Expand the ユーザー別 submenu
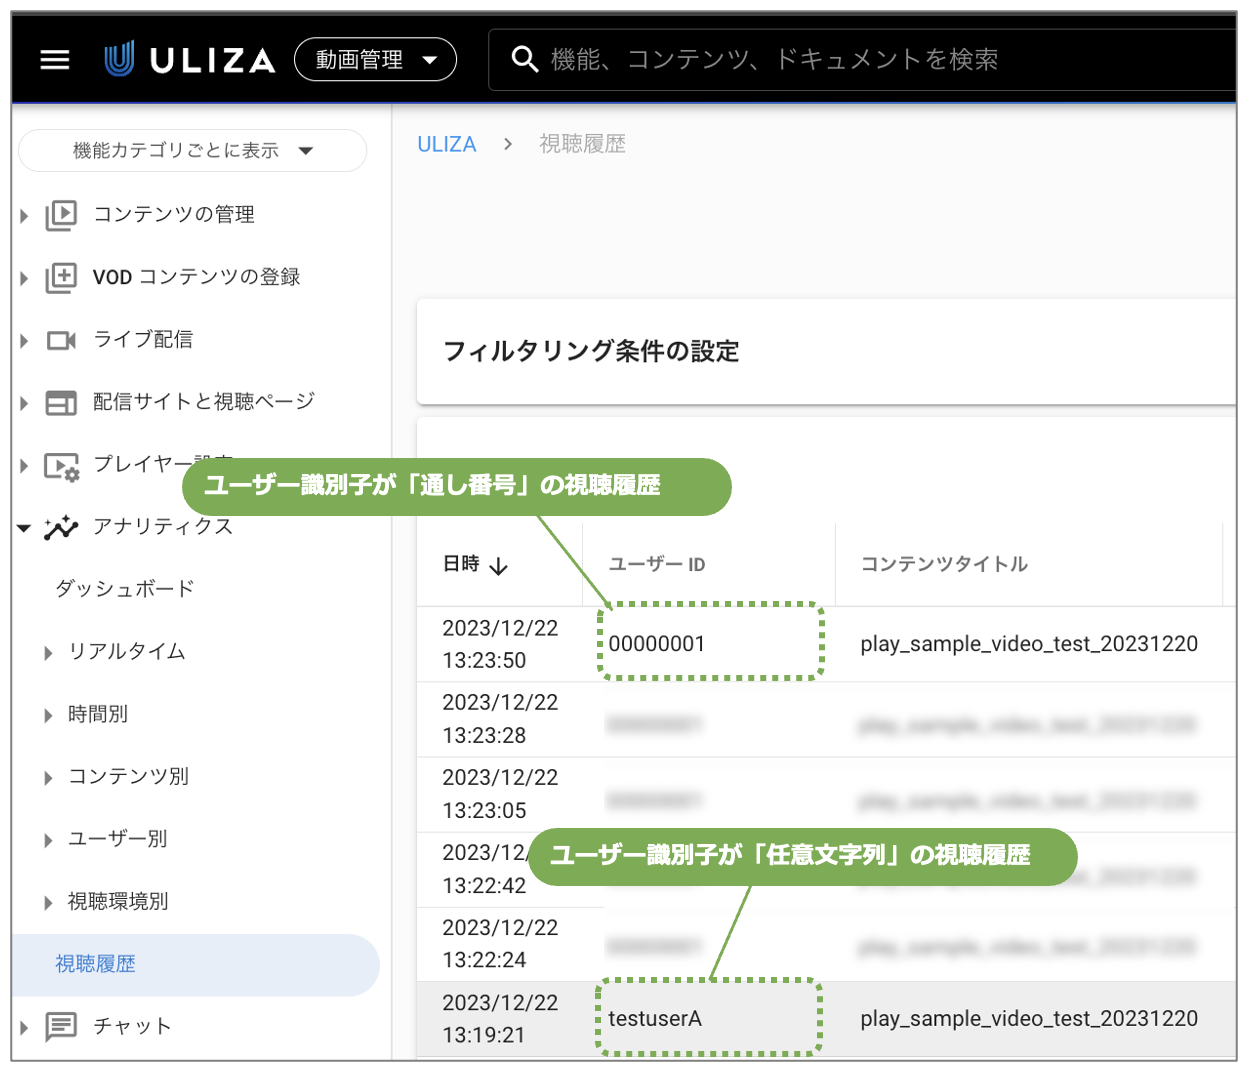Screen dimensions: 1256x1082 (x=48, y=840)
